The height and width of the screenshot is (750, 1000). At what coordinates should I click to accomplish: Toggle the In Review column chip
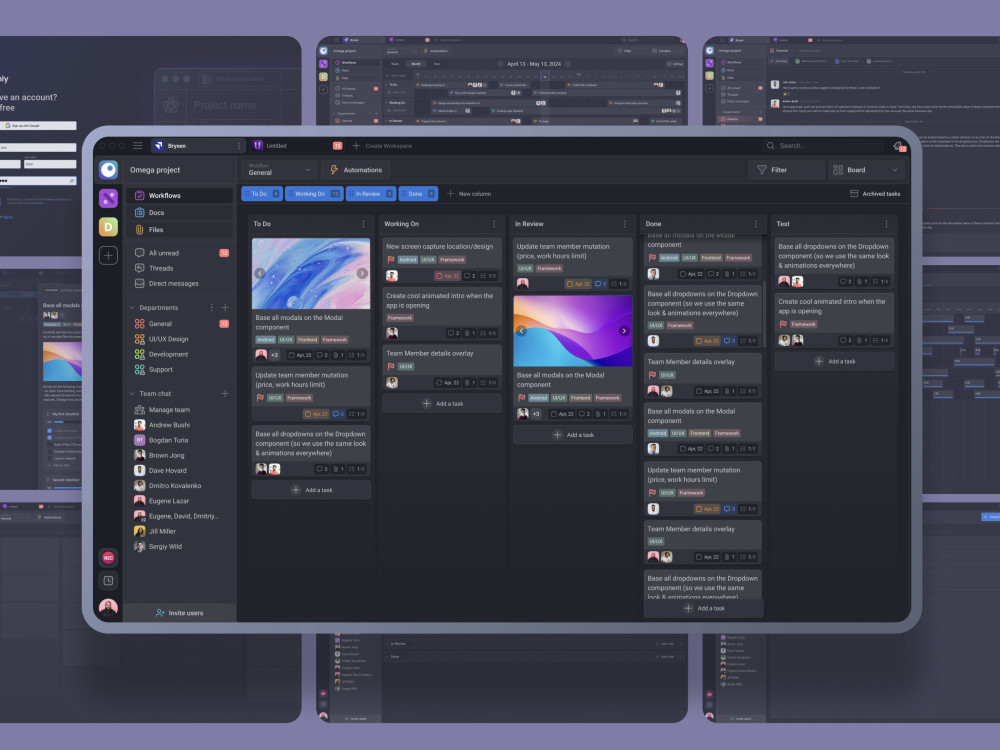coord(371,194)
